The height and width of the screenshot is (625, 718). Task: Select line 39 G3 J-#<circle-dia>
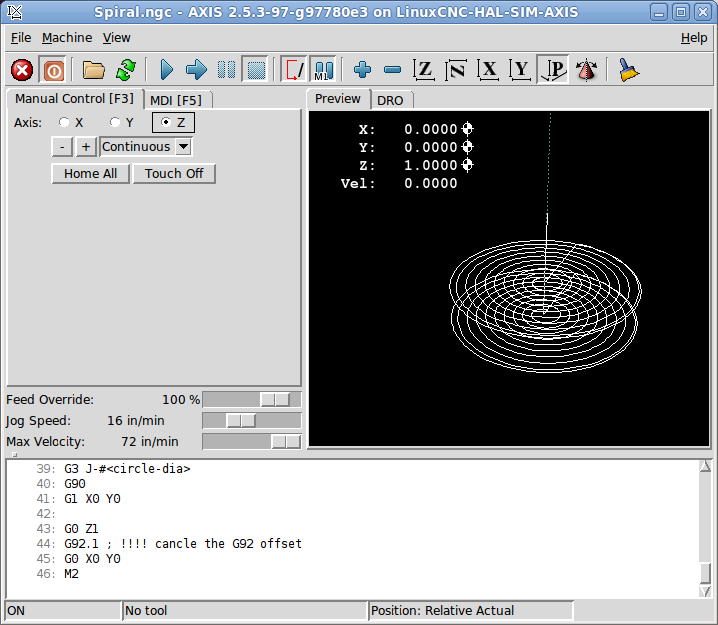(127, 469)
